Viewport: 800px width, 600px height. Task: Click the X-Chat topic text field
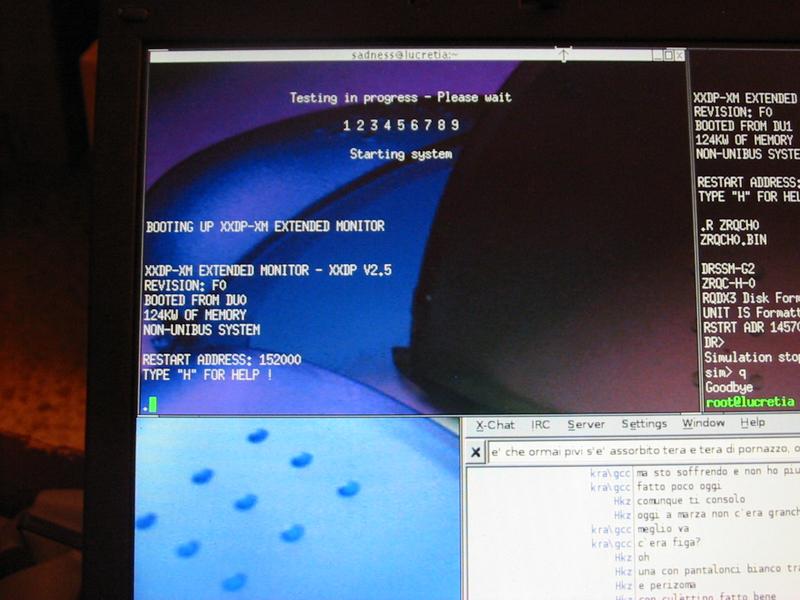pos(644,451)
